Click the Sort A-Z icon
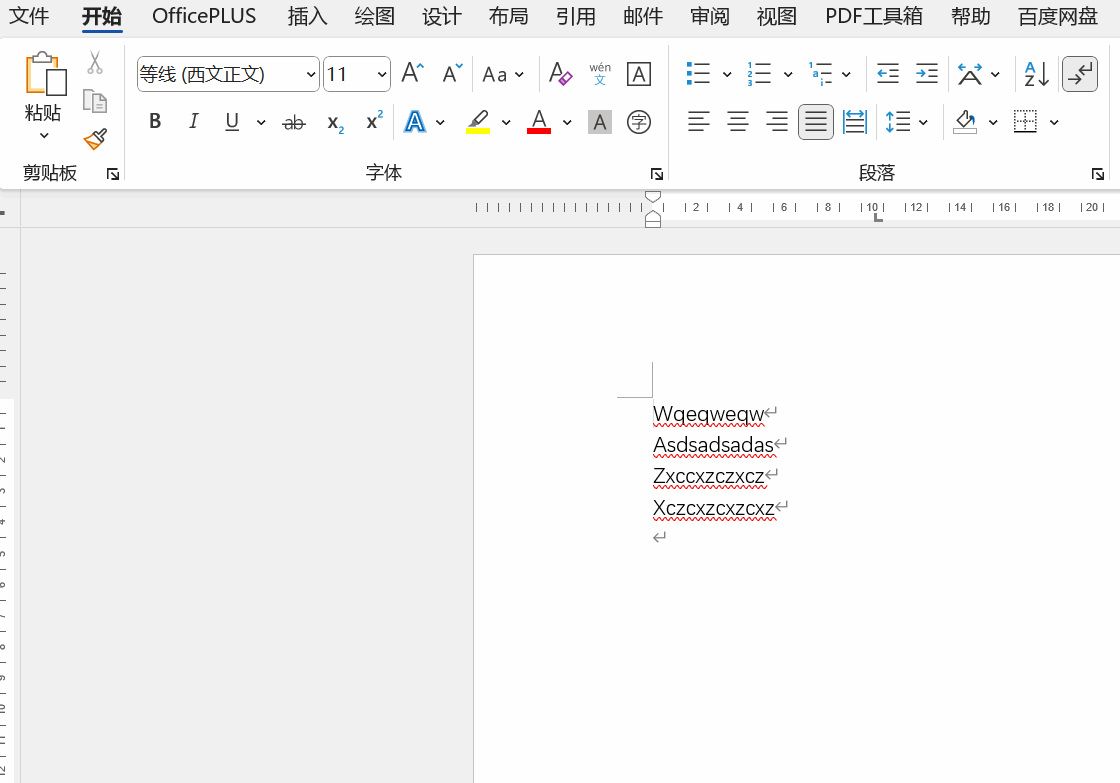The width and height of the screenshot is (1120, 783). click(1036, 74)
